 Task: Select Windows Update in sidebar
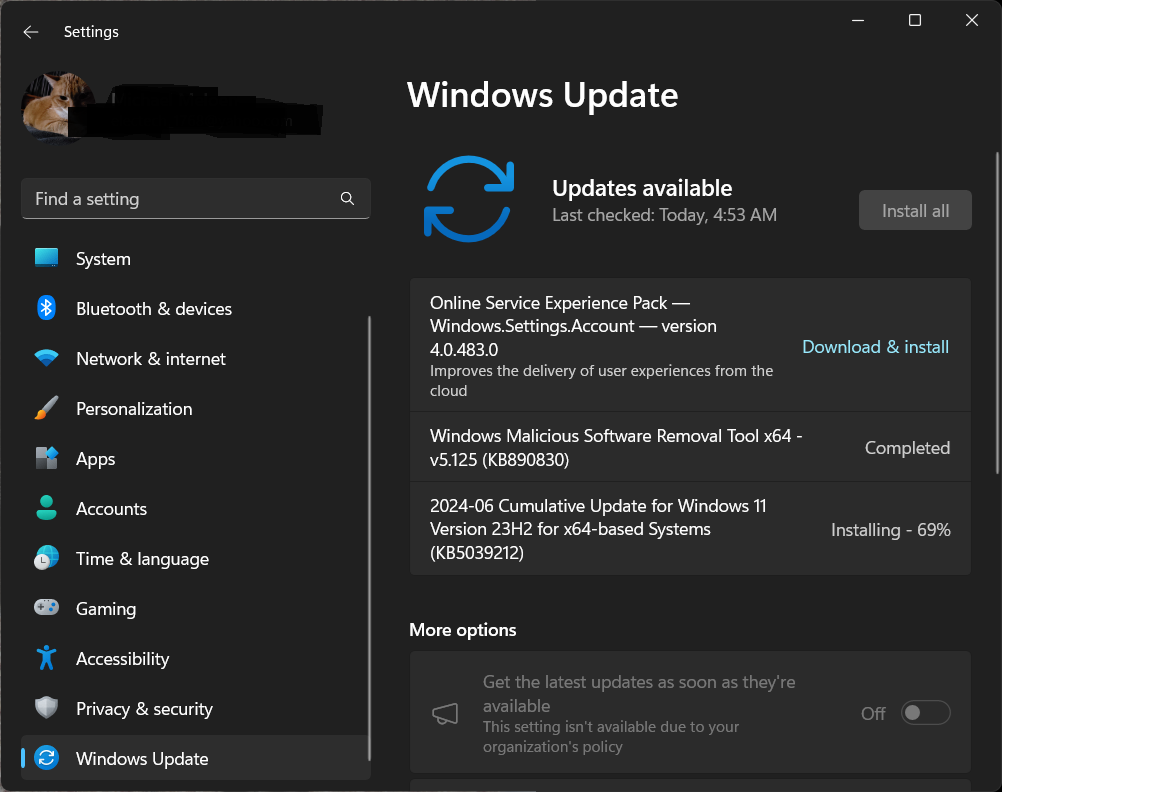pyautogui.click(x=142, y=759)
